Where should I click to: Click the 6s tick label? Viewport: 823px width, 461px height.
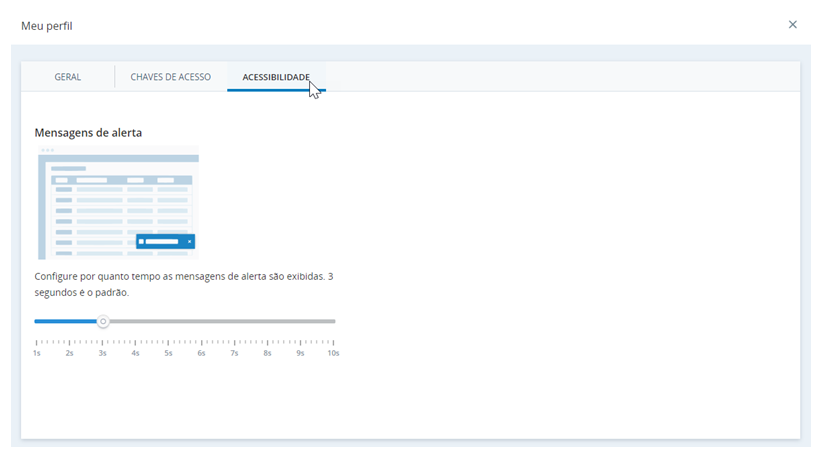pyautogui.click(x=201, y=353)
